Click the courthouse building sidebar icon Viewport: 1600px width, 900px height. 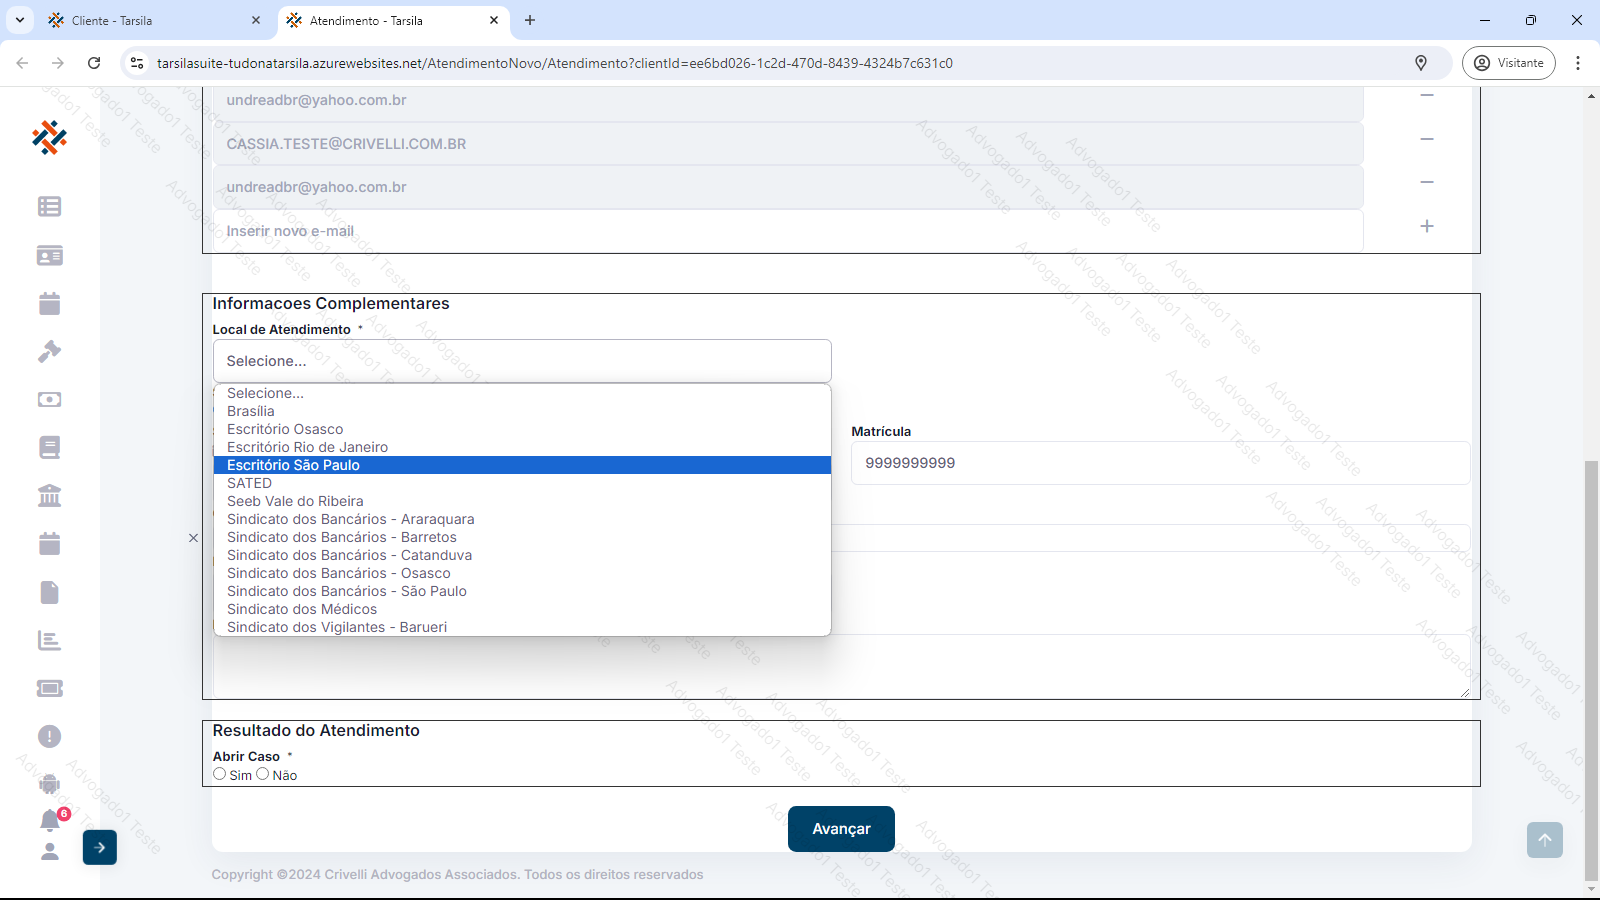(49, 496)
